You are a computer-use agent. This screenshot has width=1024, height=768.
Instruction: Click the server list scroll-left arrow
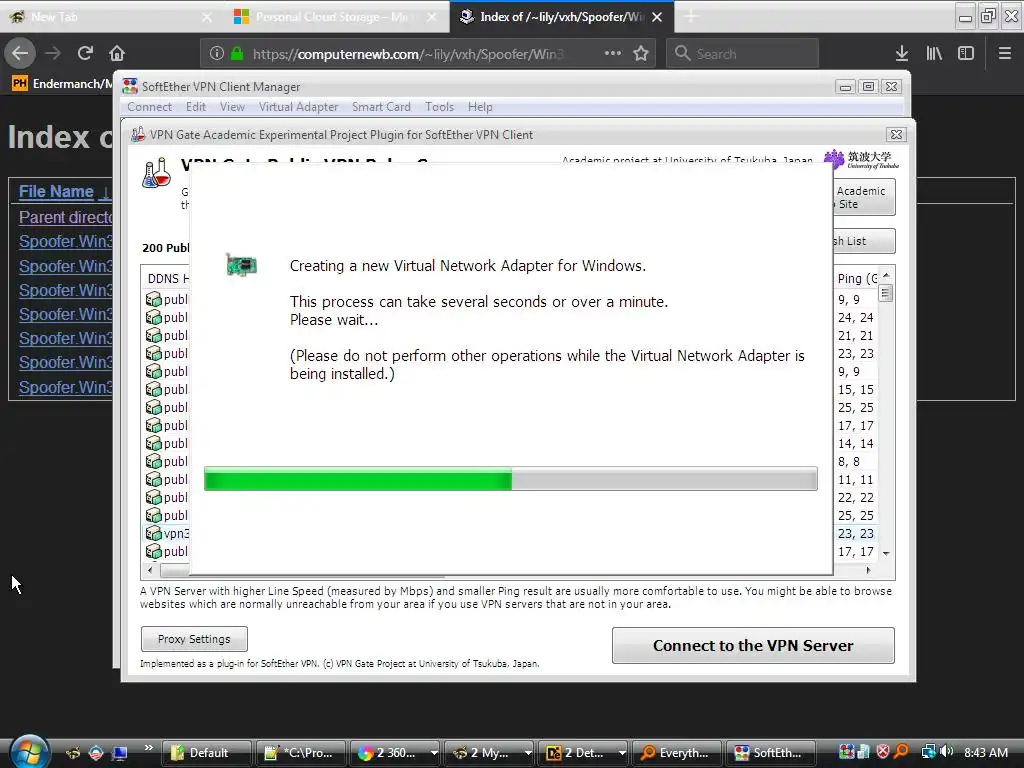tap(151, 569)
